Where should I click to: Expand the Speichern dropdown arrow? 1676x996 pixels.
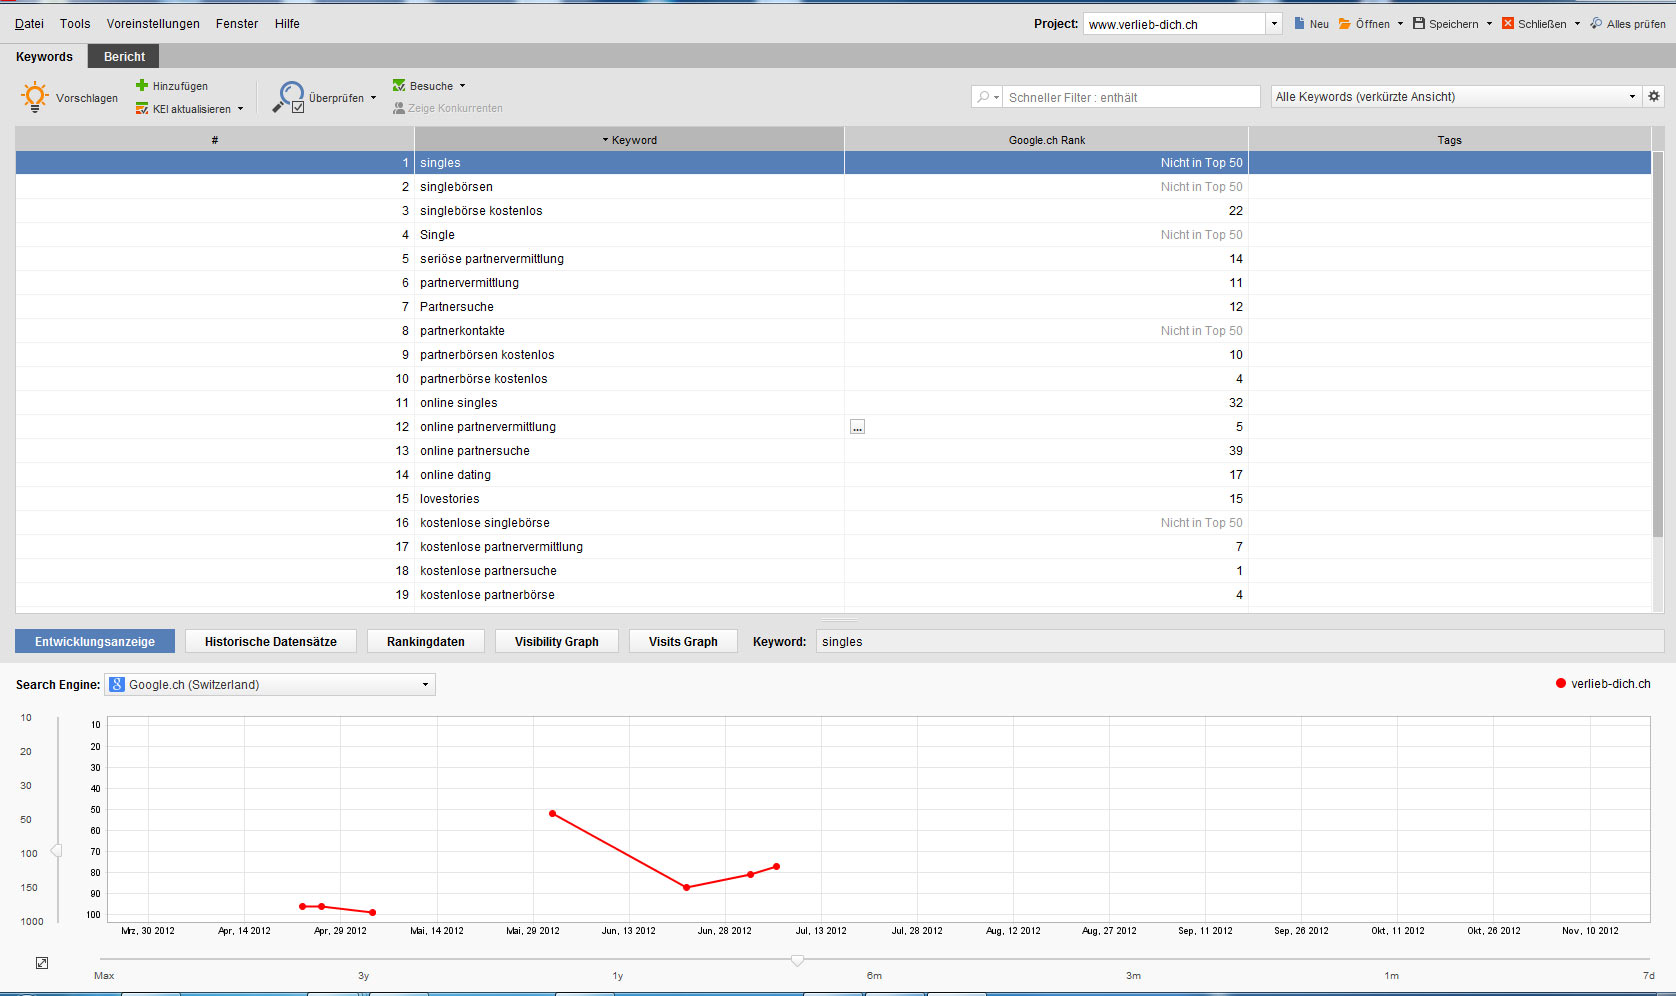pos(1489,24)
